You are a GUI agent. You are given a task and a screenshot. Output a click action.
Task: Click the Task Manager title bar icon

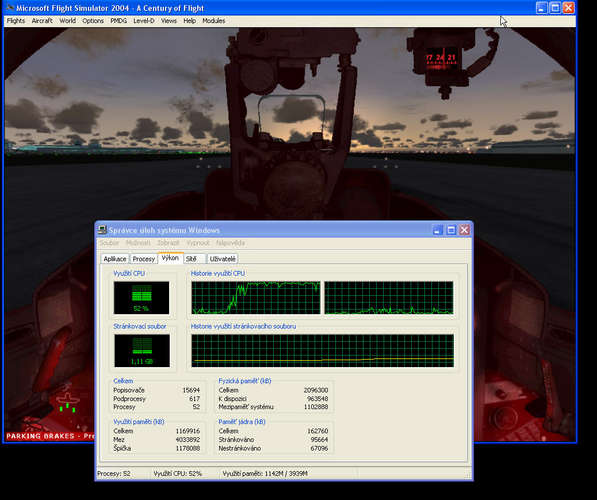click(102, 230)
